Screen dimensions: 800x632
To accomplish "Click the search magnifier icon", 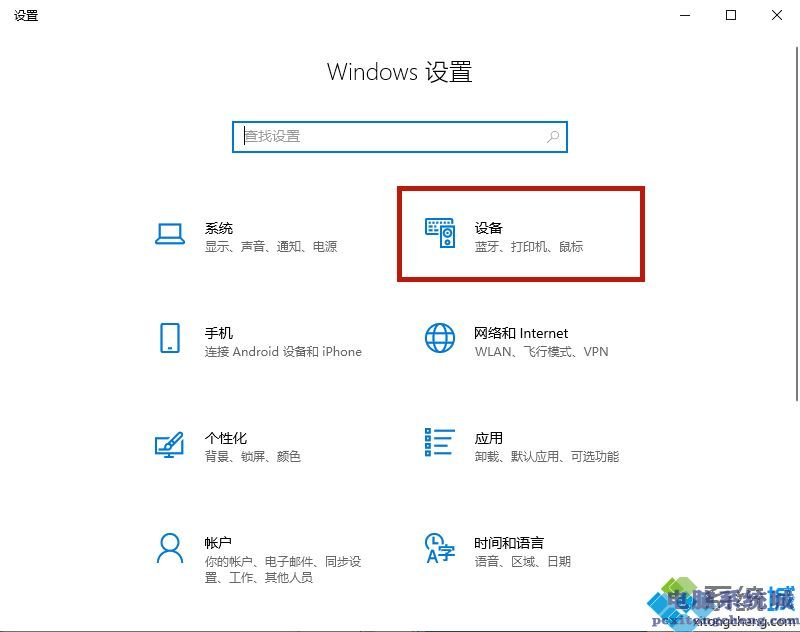I will 553,137.
